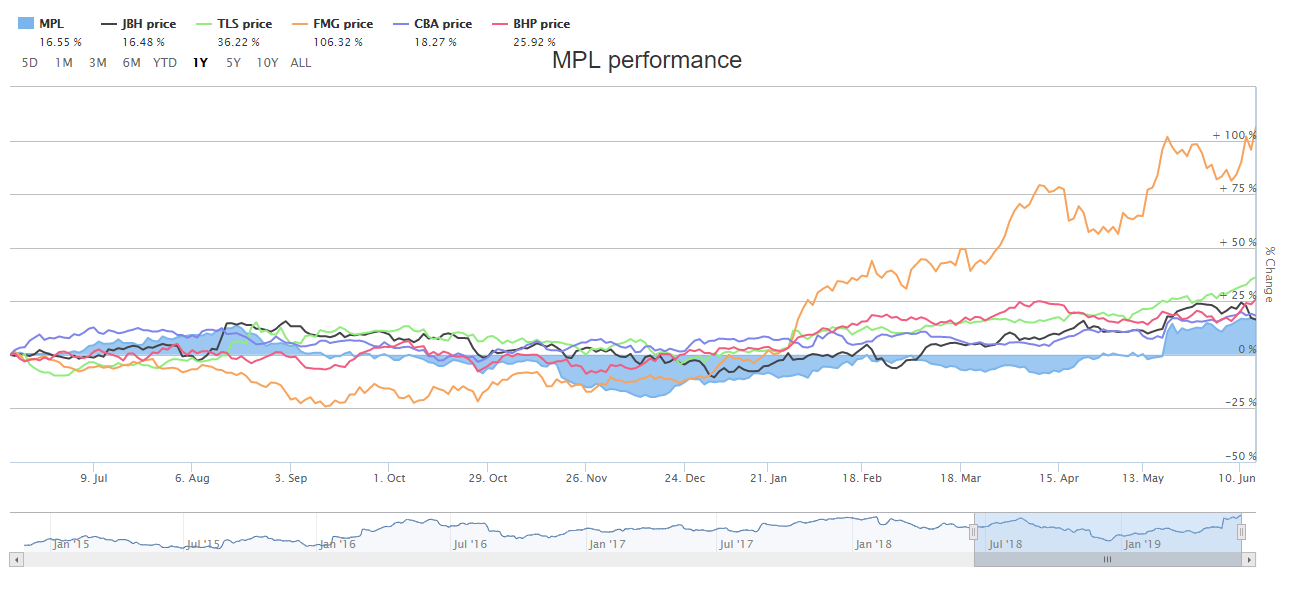Click Jan '16 in the navigator
Screen dimensions: 1290x590
point(337,545)
